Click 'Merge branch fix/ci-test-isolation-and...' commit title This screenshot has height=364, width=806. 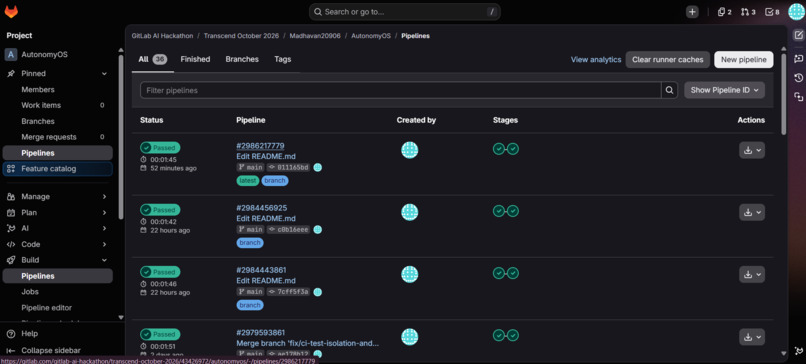307,343
